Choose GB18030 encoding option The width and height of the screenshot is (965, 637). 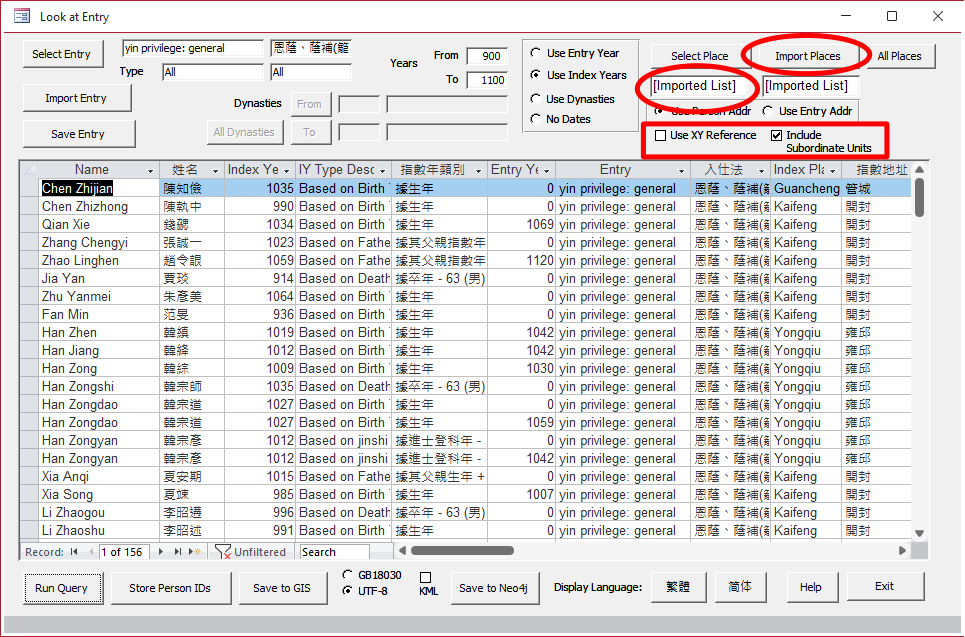point(347,575)
